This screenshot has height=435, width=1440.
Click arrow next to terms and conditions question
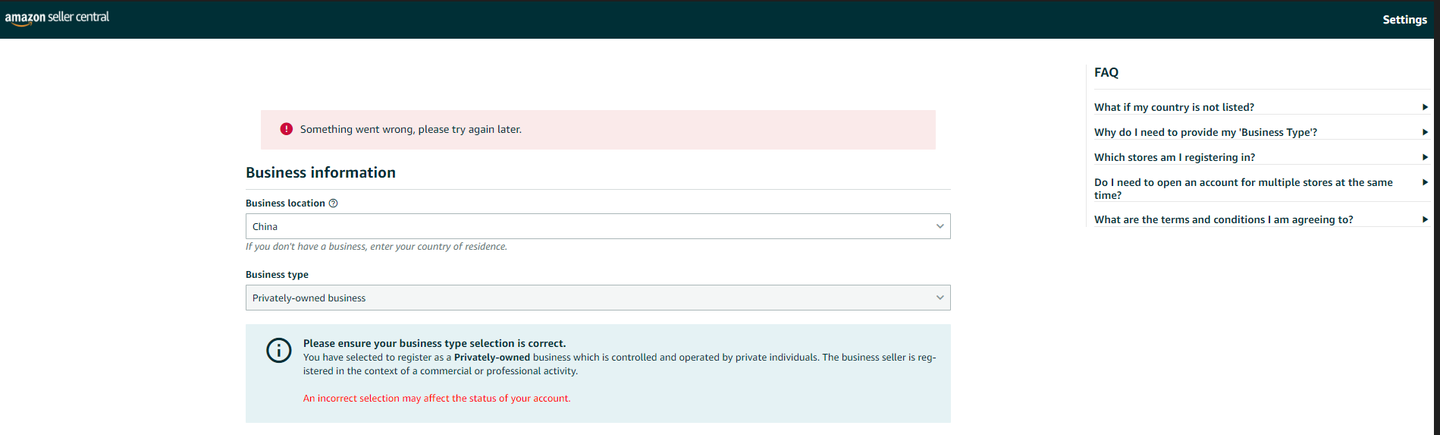click(1424, 219)
